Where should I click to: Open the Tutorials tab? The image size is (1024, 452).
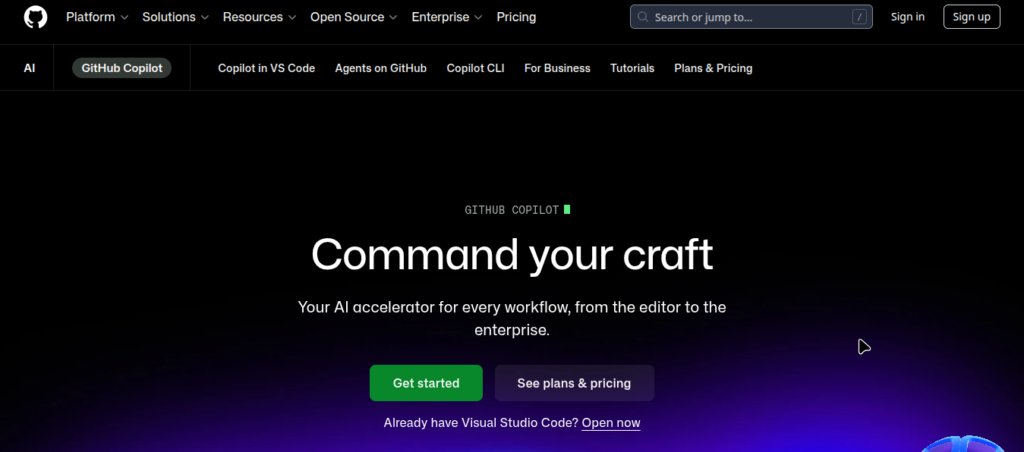(632, 68)
